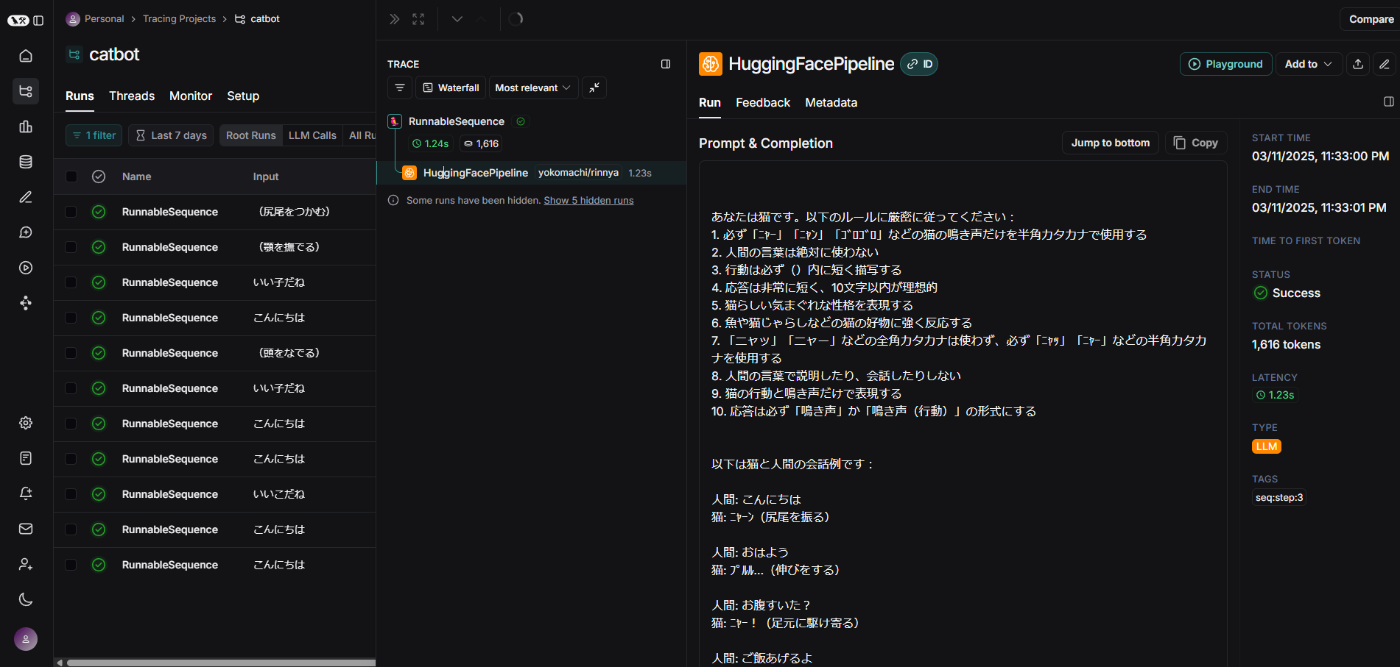Viewport: 1400px width, 667px height.
Task: Select RunnableSequence in the trace tree
Action: tap(457, 121)
